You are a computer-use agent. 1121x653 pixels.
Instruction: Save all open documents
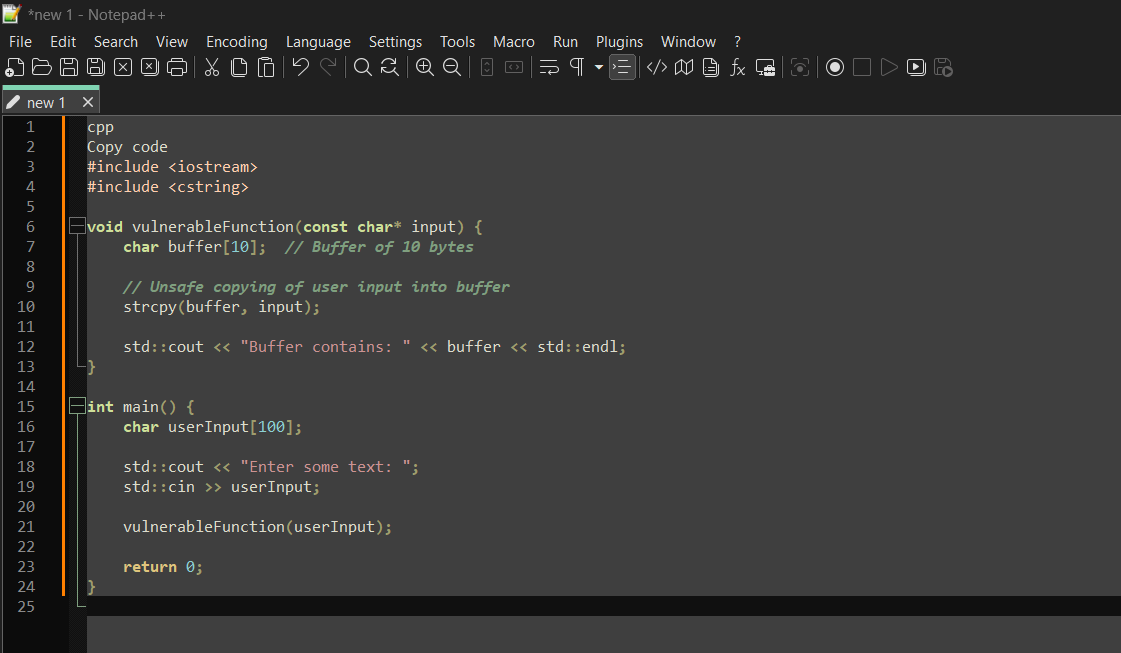click(94, 67)
